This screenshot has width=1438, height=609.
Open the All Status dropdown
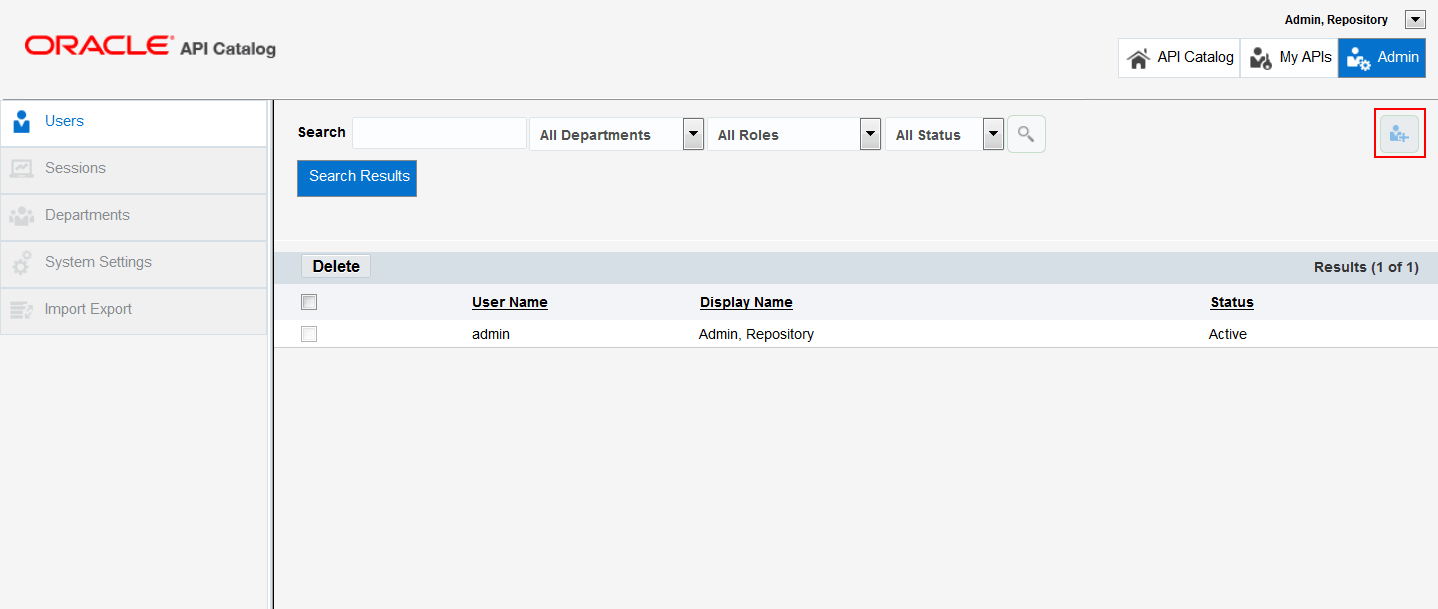pyautogui.click(x=992, y=133)
